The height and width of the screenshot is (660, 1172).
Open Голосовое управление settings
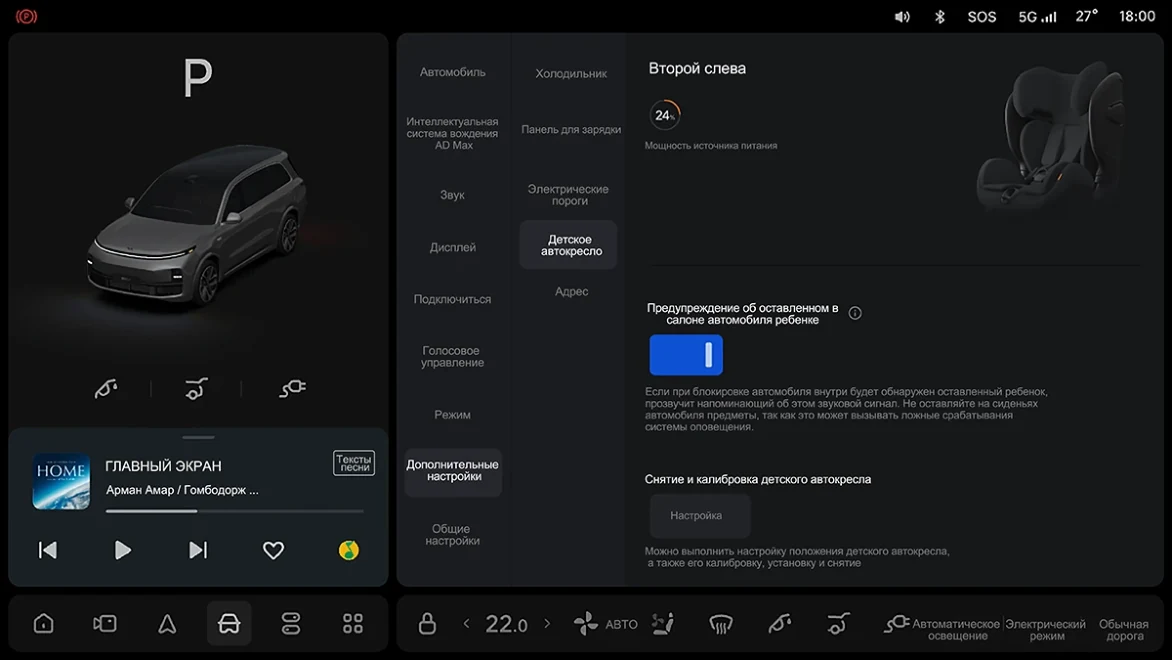point(452,357)
